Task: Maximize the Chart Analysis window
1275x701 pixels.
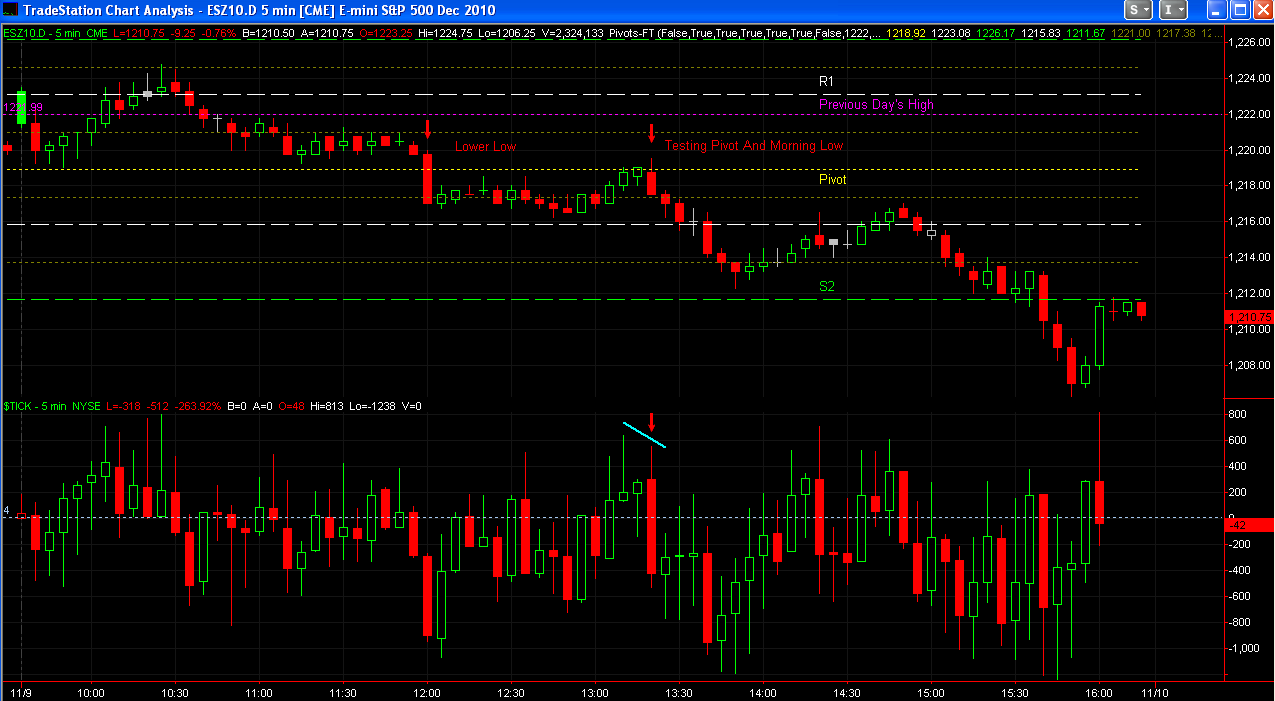Action: point(1239,10)
